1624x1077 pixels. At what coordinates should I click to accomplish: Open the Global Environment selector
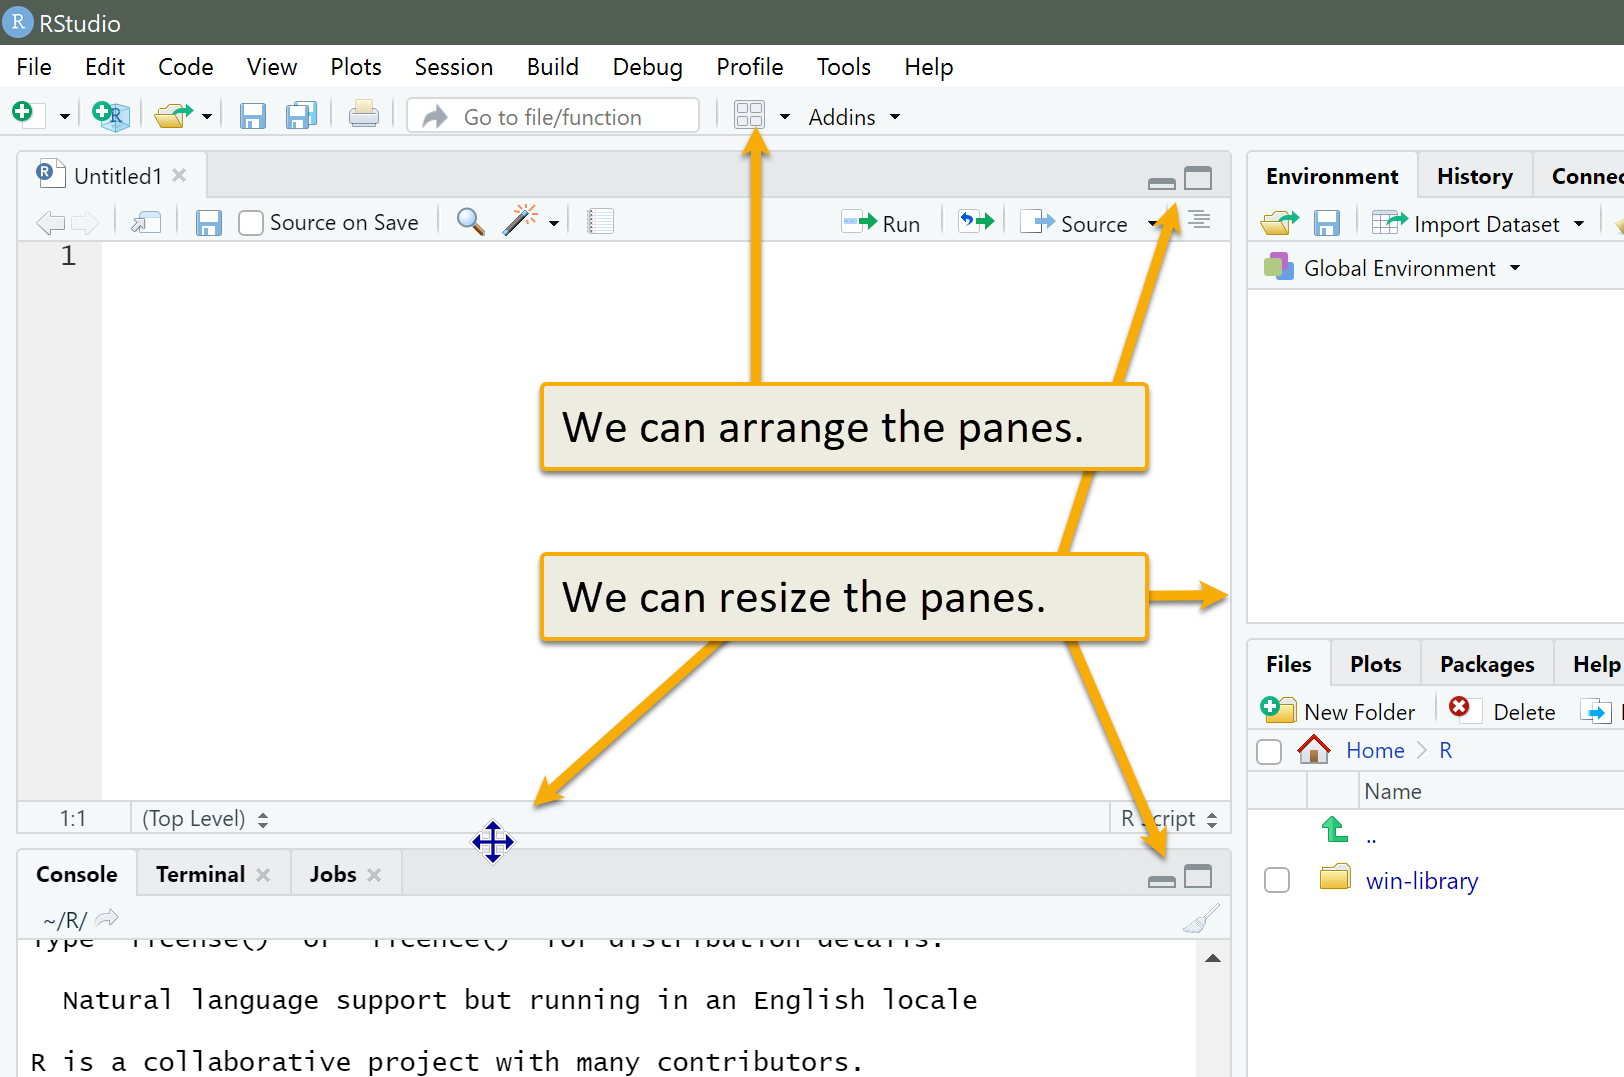point(1391,268)
